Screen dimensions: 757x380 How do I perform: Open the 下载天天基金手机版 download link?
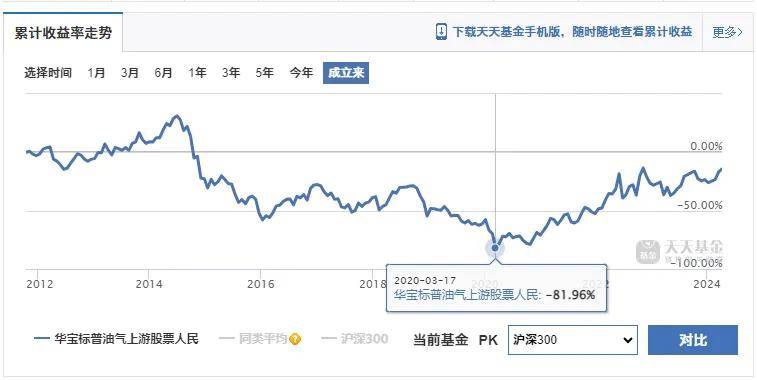pos(572,32)
